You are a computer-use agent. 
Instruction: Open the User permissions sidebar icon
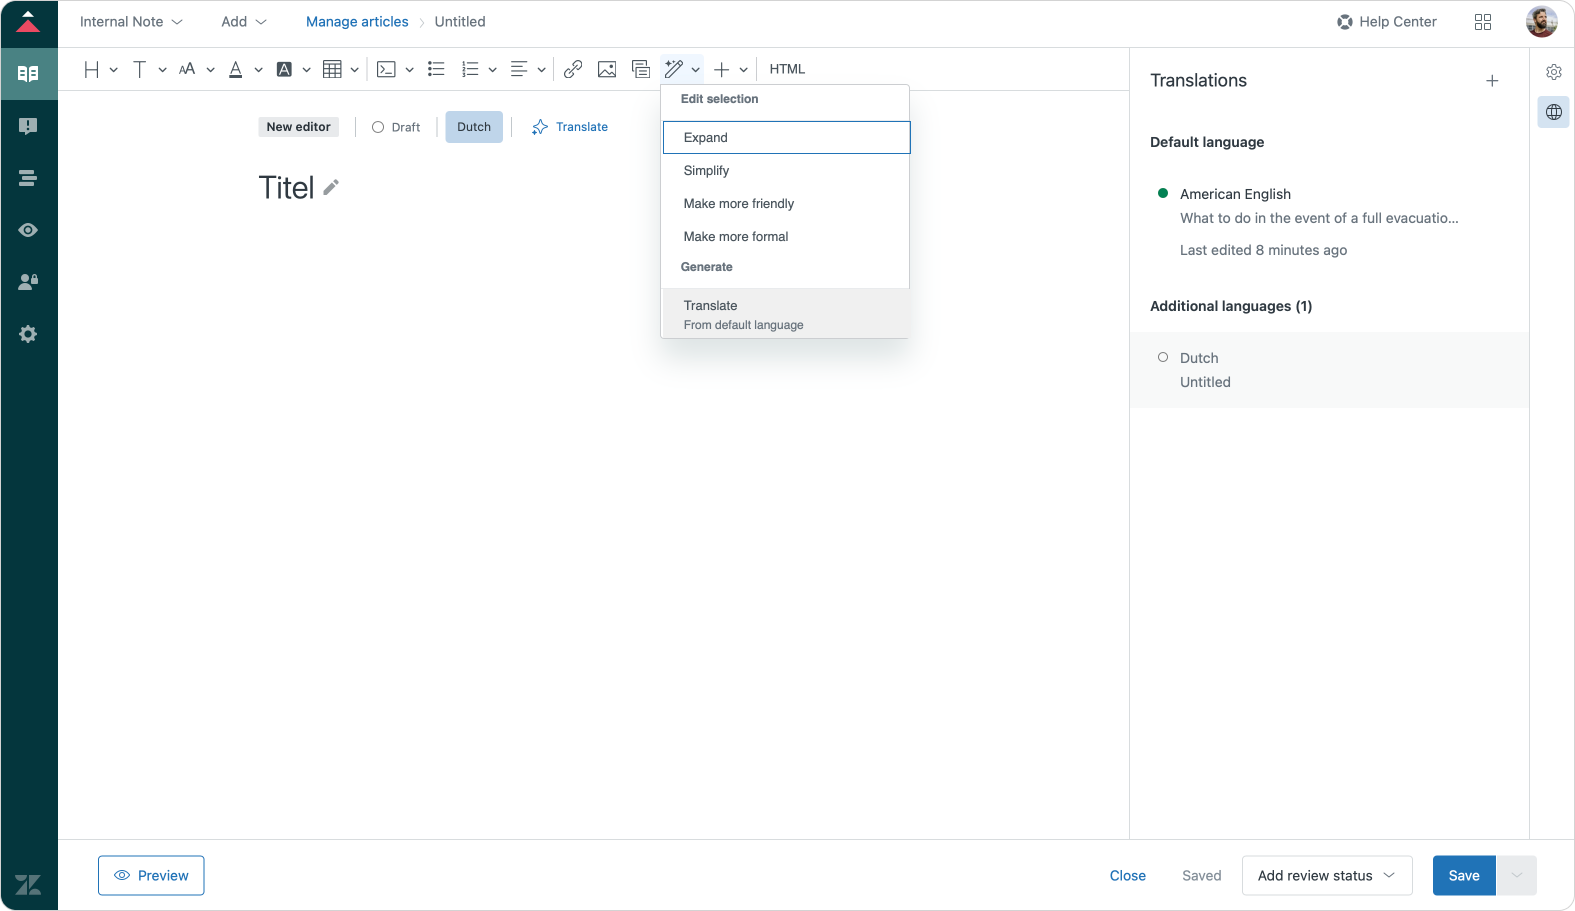[x=28, y=282]
